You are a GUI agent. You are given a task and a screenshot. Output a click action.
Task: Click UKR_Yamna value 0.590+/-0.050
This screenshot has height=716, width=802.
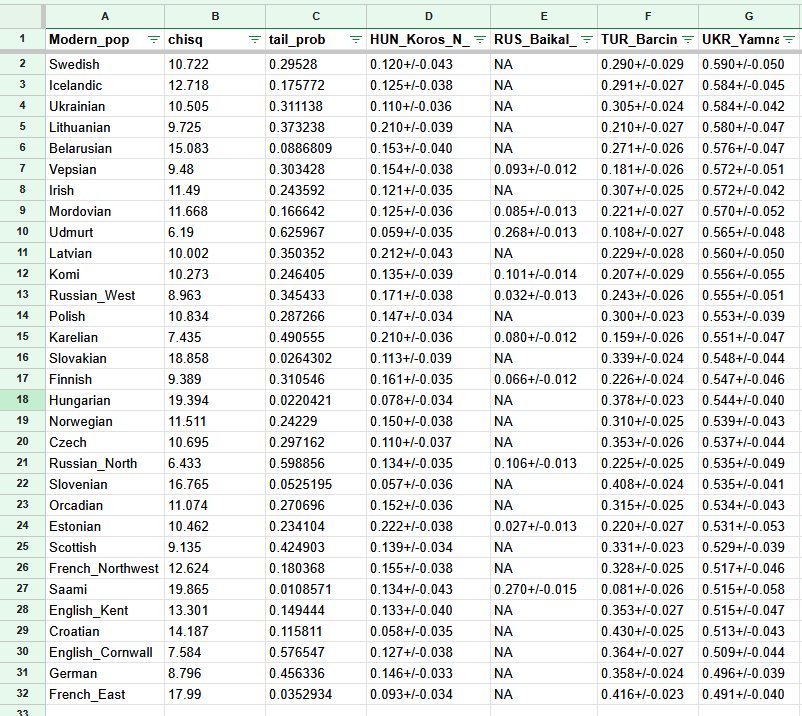749,64
